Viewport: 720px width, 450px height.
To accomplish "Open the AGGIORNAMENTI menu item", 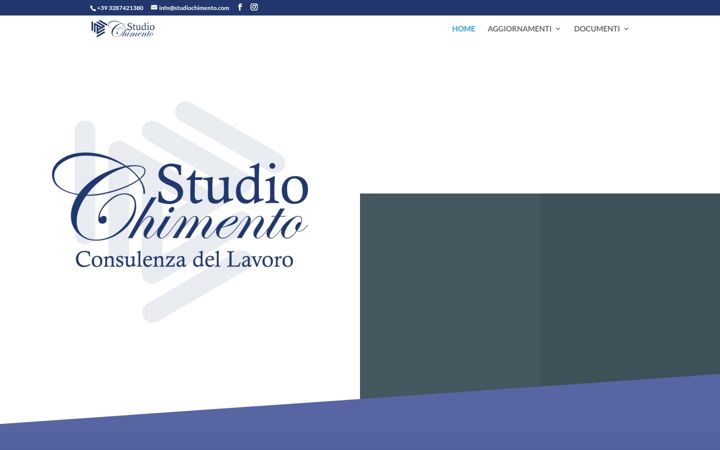I will coord(519,28).
